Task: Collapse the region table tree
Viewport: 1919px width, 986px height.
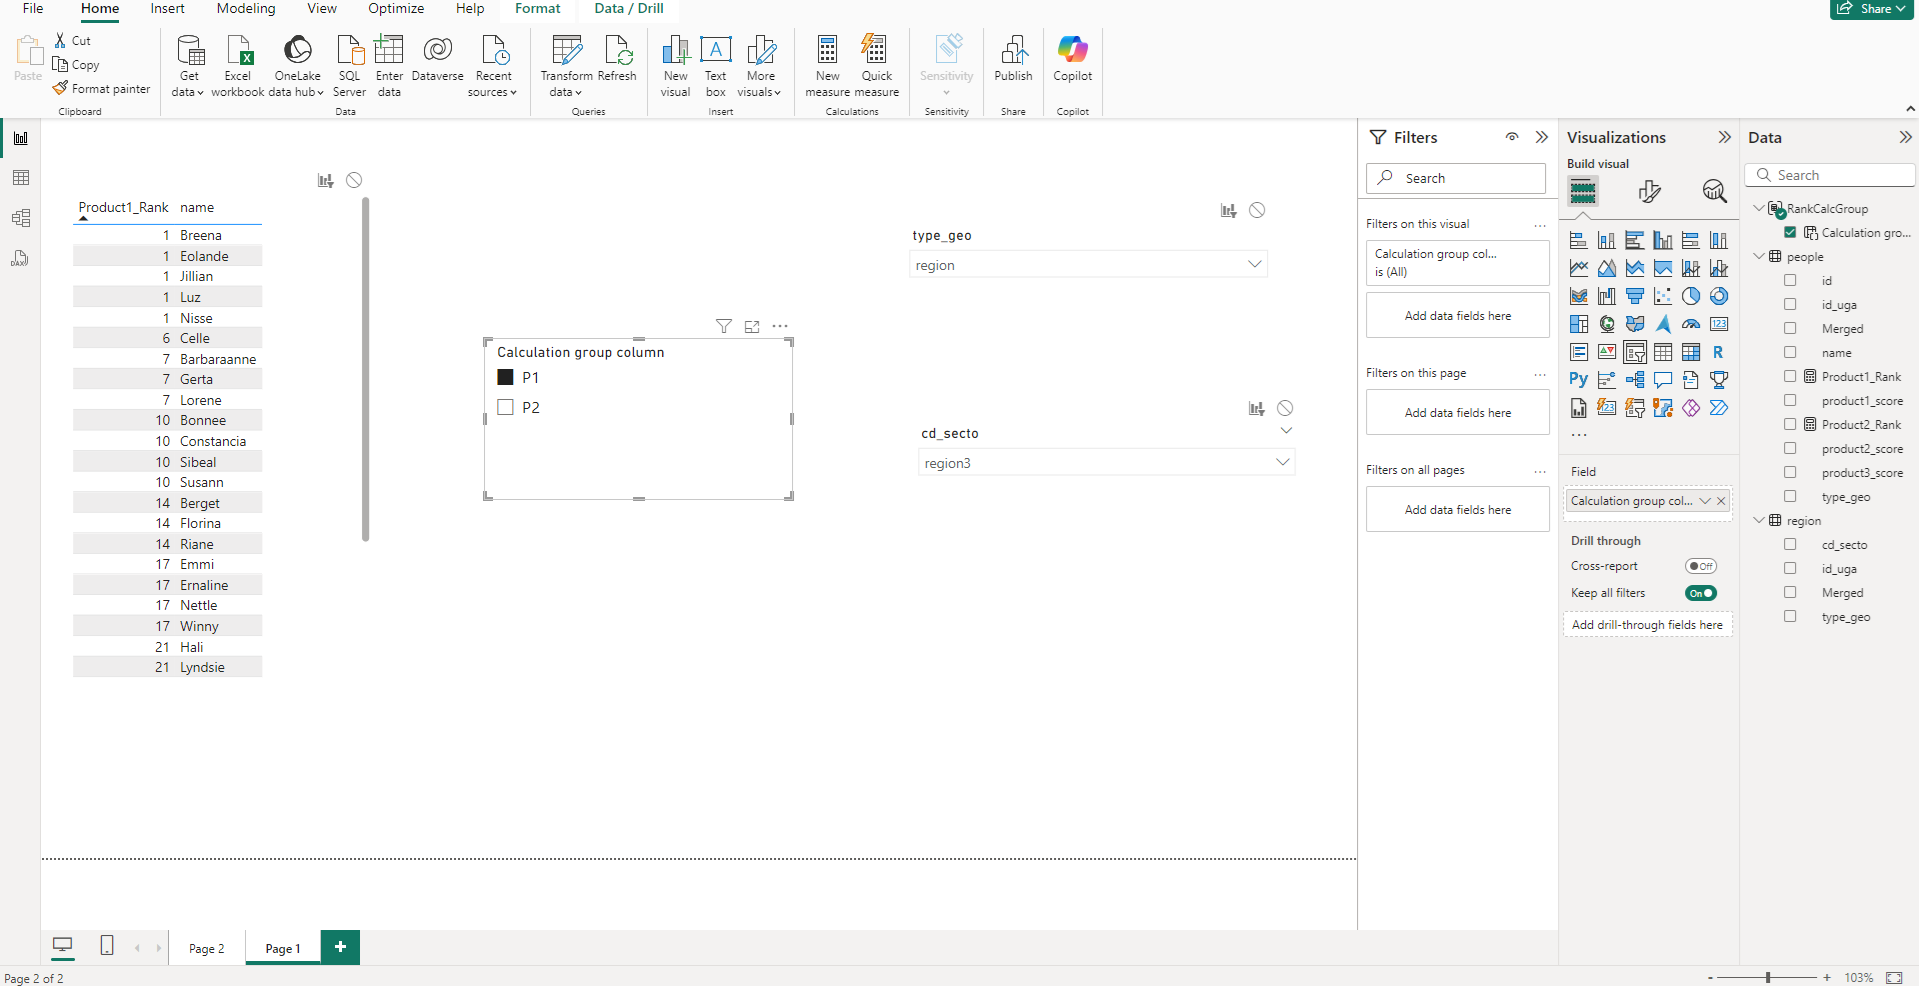Action: [1759, 520]
